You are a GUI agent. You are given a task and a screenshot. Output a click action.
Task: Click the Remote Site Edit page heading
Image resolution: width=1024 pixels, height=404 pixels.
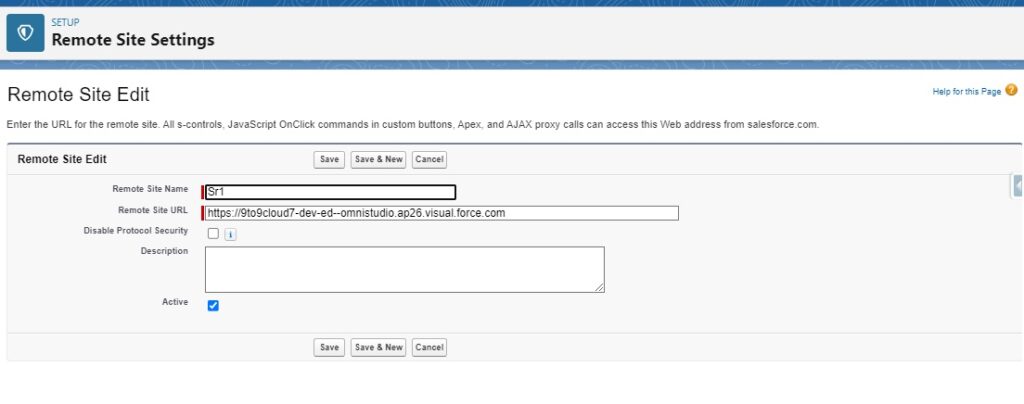[78, 95]
